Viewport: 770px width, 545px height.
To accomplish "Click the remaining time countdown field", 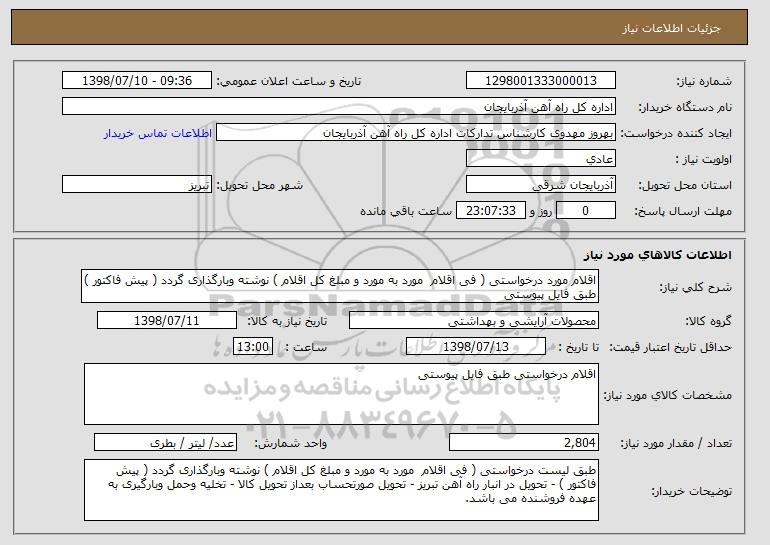I will tap(491, 211).
